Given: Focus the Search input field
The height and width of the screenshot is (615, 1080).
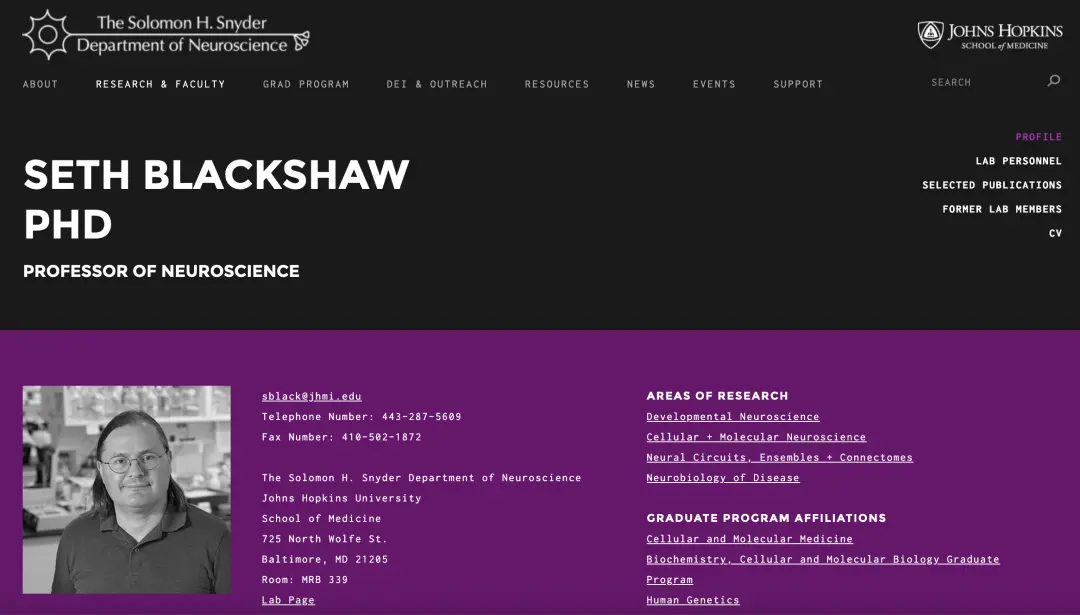Looking at the screenshot, I should click(x=985, y=82).
